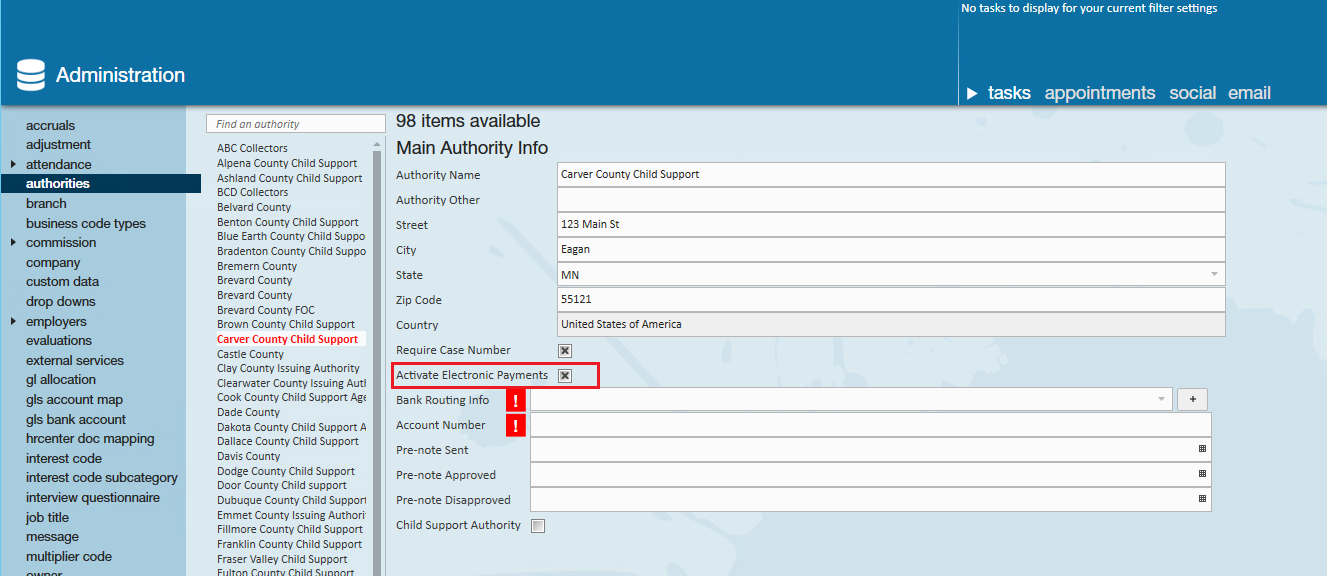Switch to the social tab
Screen dimensions: 1327x576
click(x=1193, y=93)
